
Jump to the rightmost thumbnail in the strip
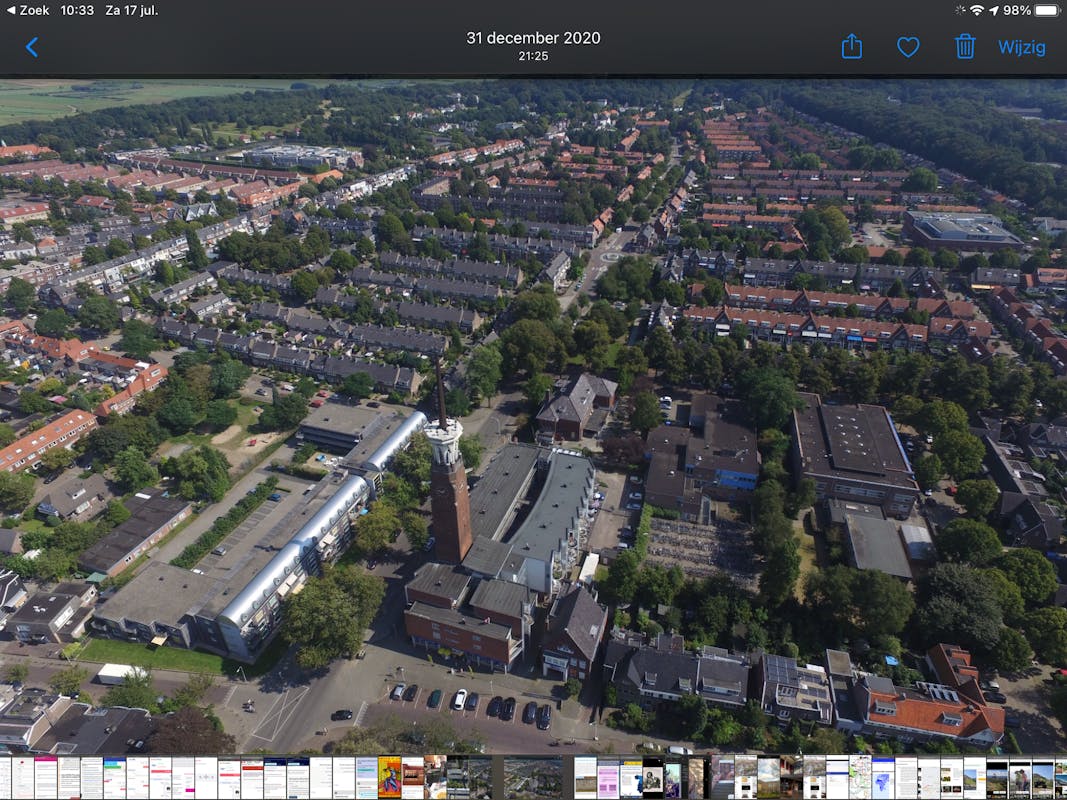click(x=1061, y=777)
